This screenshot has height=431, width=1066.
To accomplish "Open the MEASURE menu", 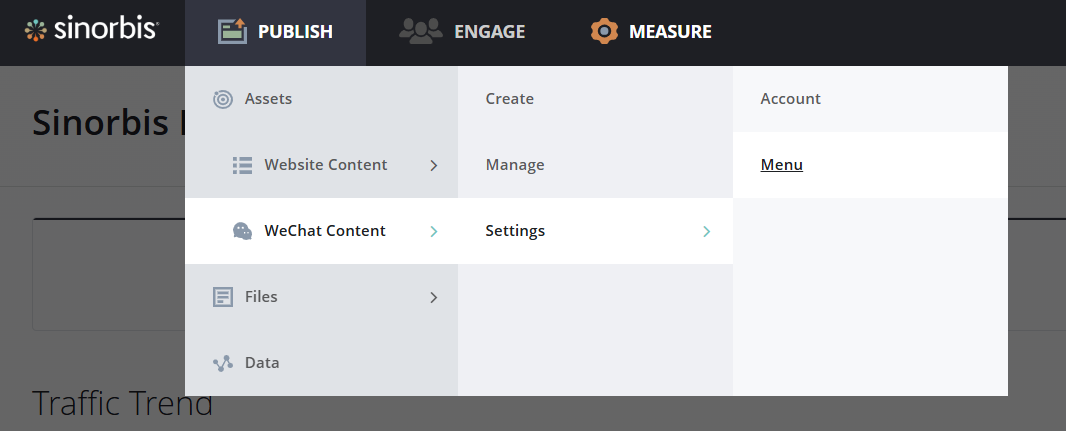I will coord(670,32).
